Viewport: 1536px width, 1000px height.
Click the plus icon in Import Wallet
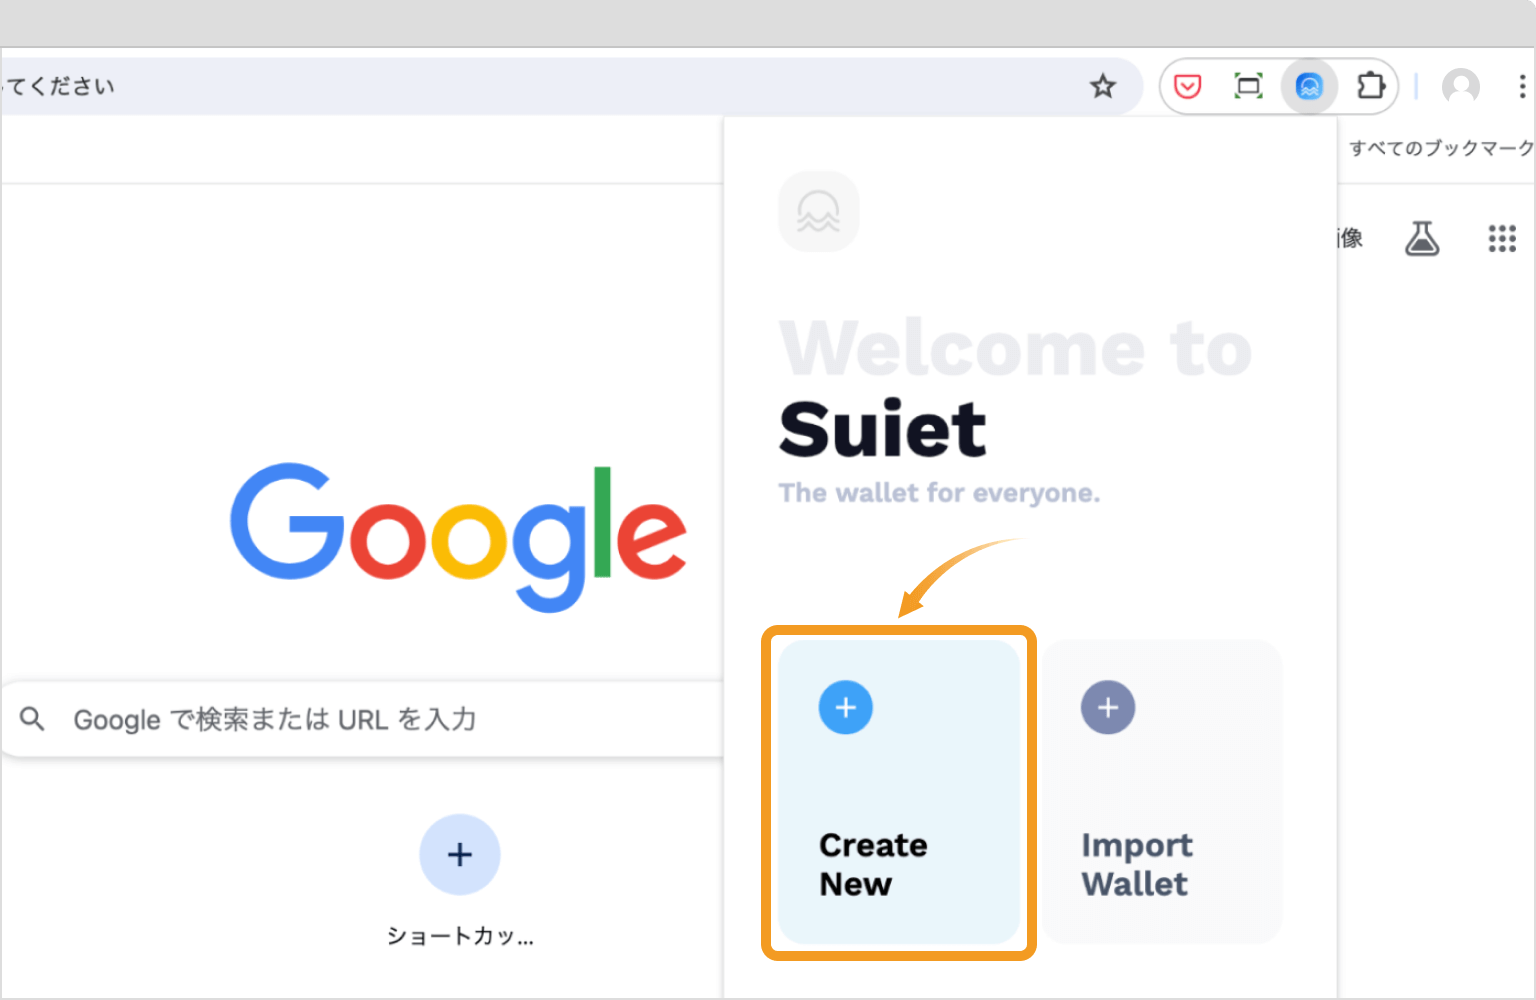tap(1108, 707)
